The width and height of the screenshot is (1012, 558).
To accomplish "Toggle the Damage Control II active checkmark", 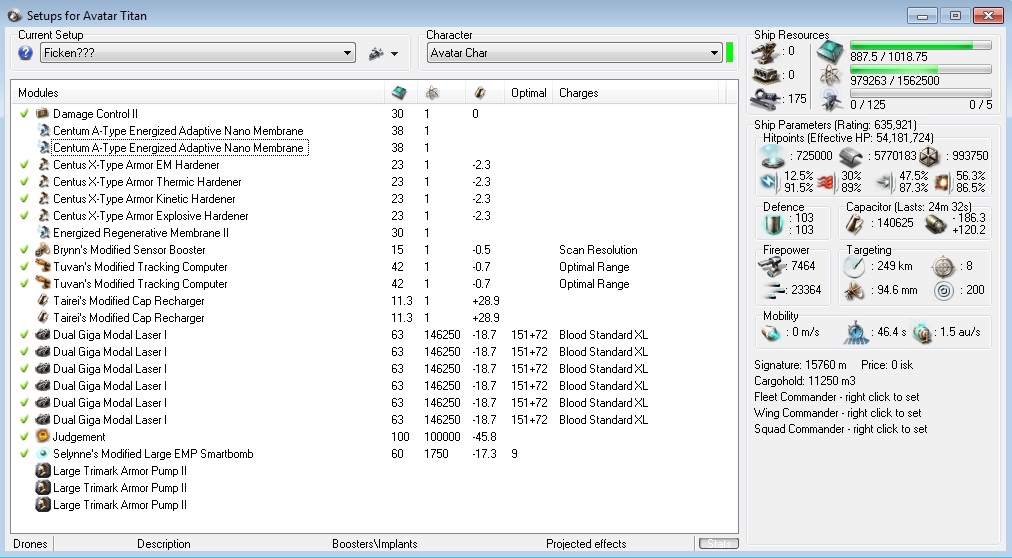I will coord(25,114).
